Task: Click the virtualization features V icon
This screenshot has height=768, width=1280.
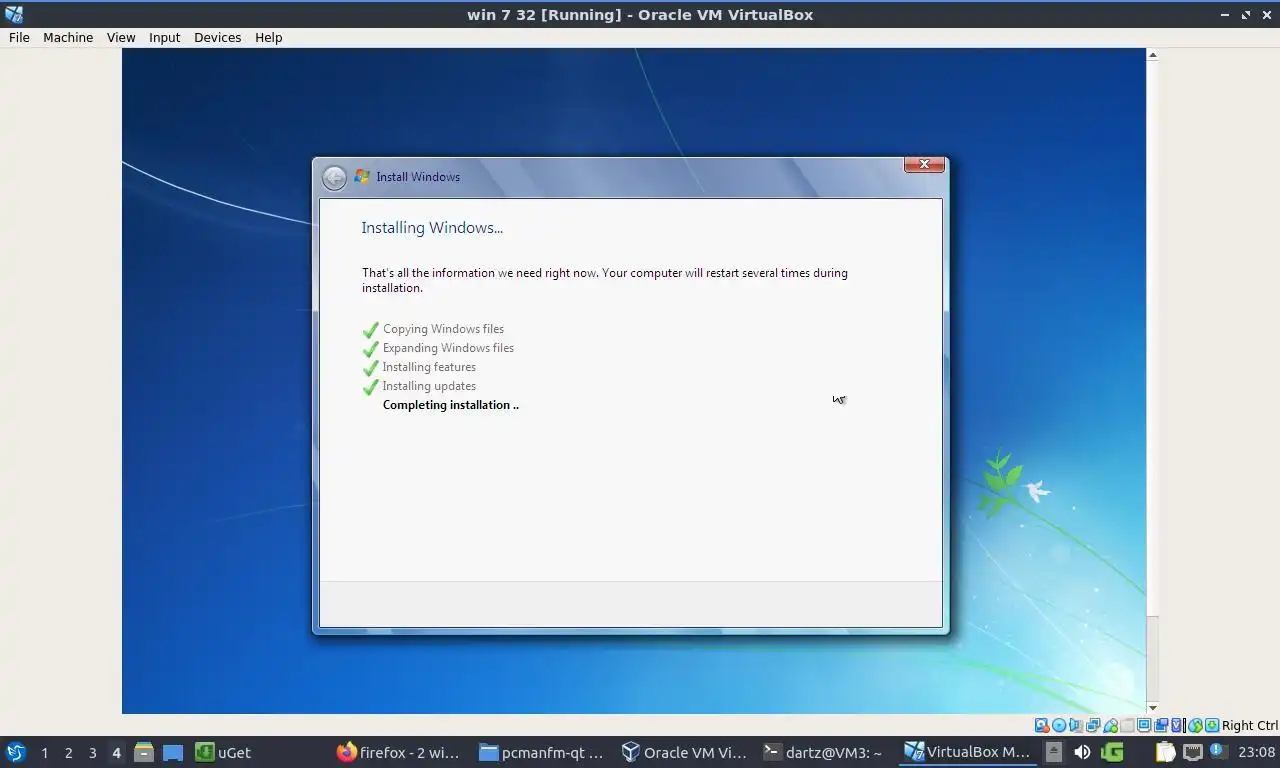Action: click(1176, 725)
